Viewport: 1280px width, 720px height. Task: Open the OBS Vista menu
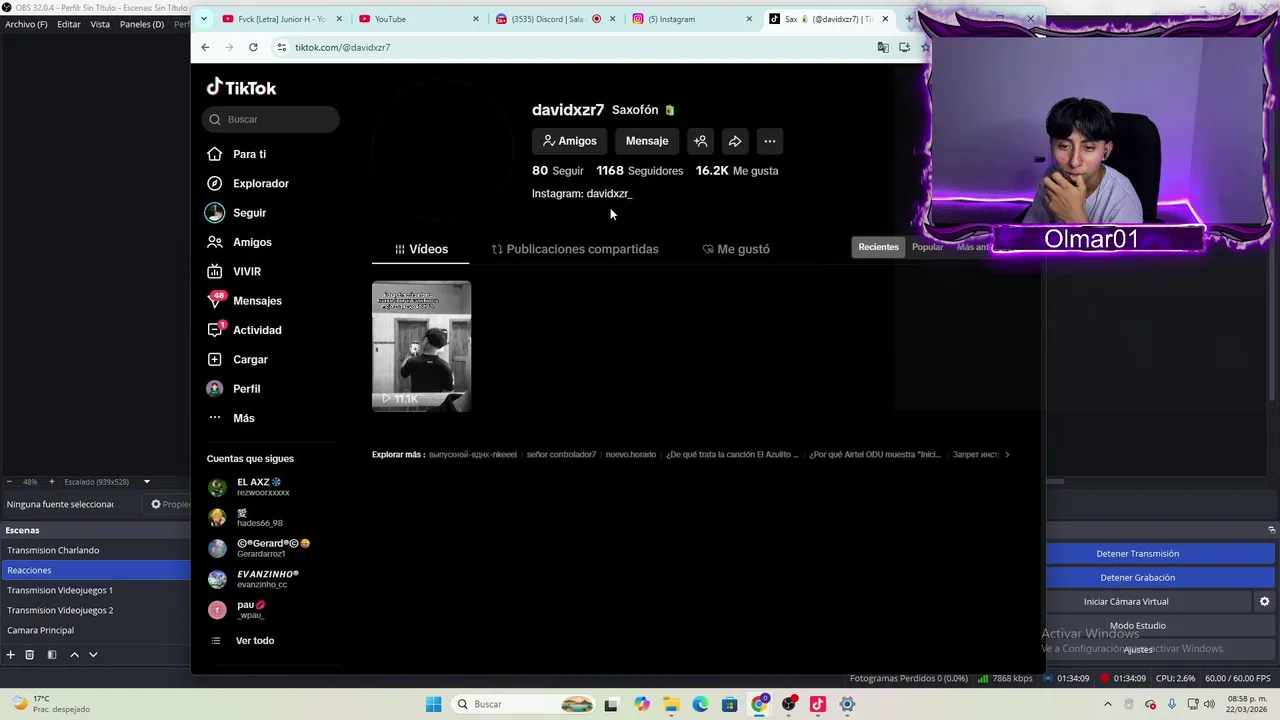click(100, 24)
